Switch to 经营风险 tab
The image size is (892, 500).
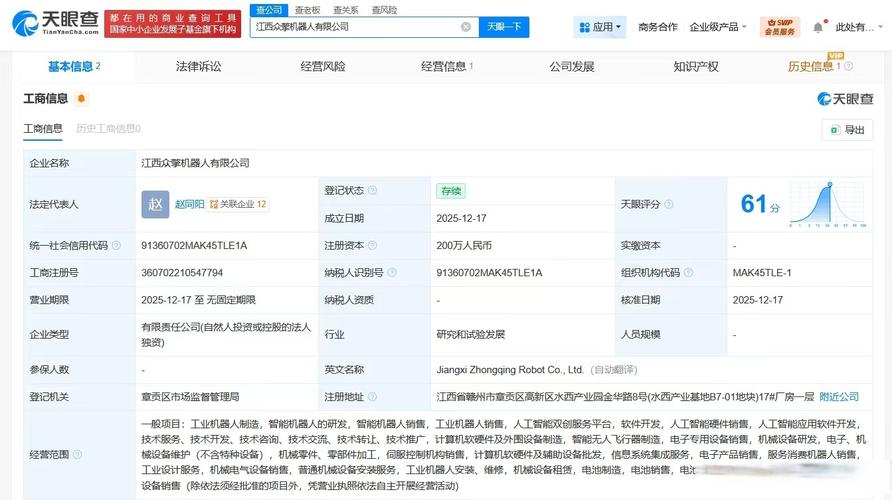tap(323, 67)
